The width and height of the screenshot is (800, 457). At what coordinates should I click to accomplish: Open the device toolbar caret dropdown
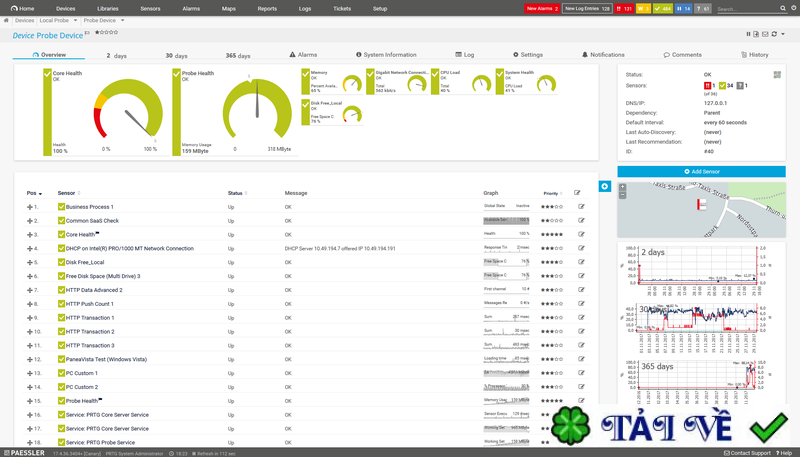coord(783,34)
